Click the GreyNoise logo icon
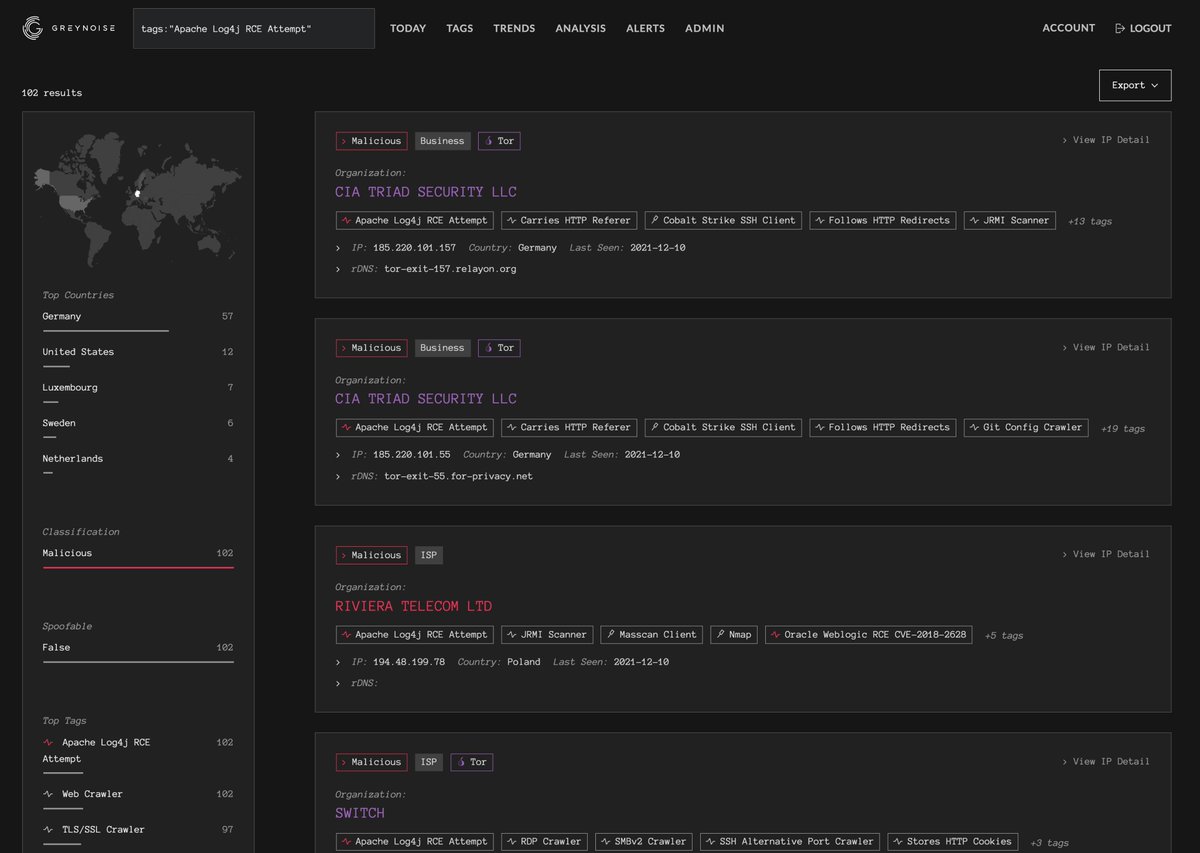Screen dimensions: 1200x853 pyautogui.click(x=32, y=27)
